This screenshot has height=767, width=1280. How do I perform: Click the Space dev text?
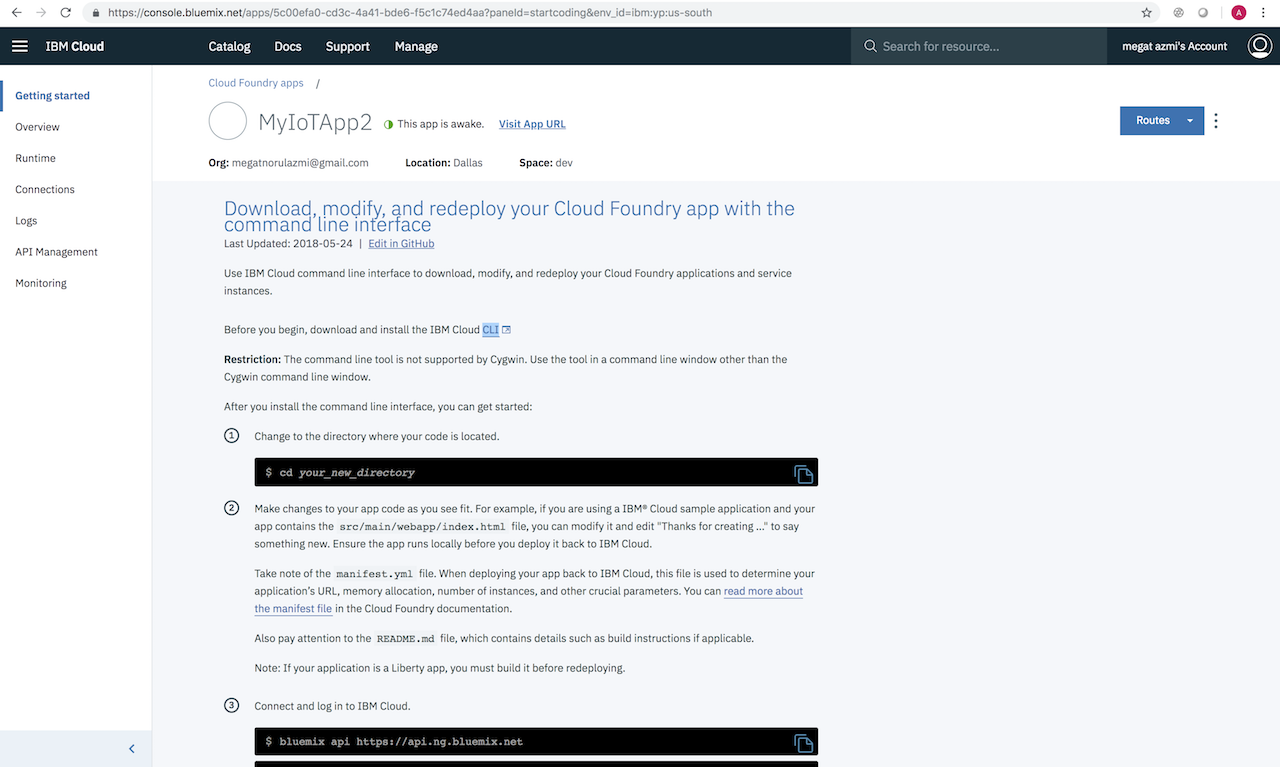[x=546, y=163]
